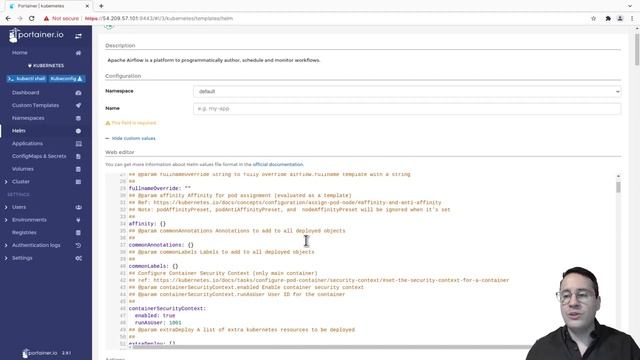Bookmark this page with the star
Image resolution: width=640 pixels, height=360 pixels.
[x=593, y=18]
